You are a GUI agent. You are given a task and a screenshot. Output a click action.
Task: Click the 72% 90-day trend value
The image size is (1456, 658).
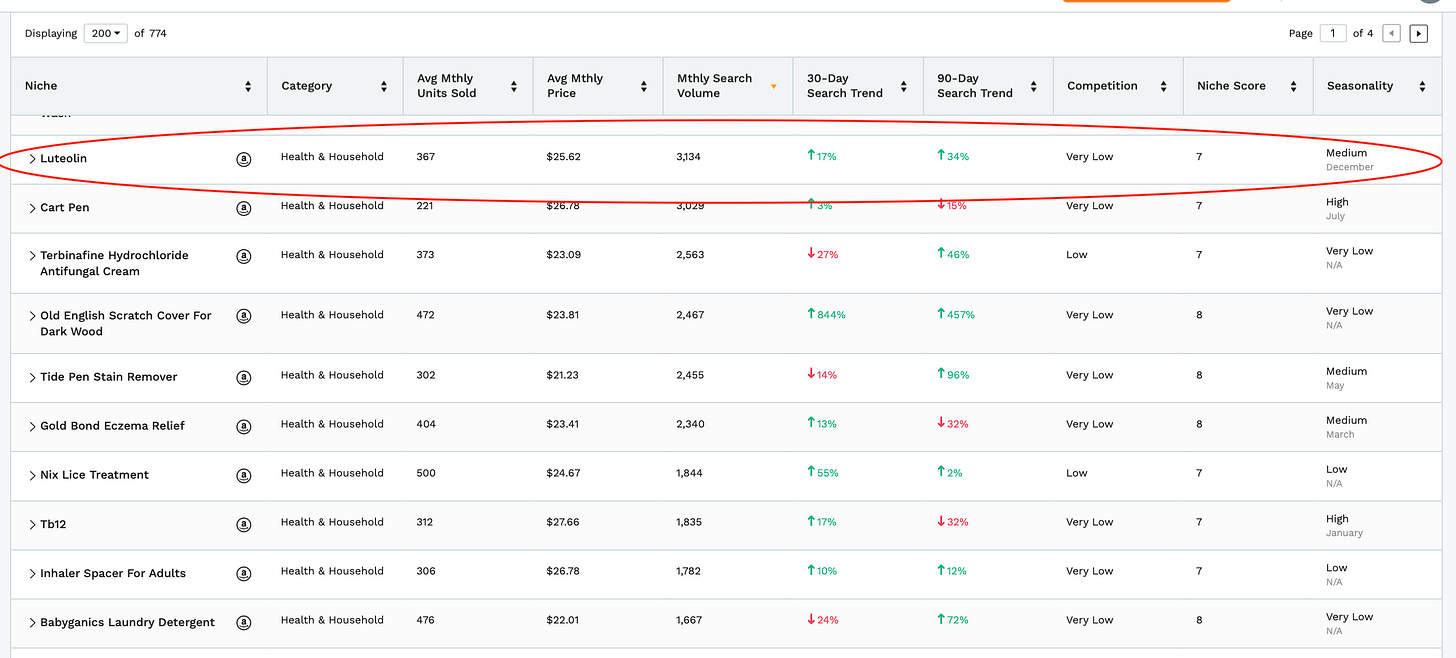click(x=953, y=620)
